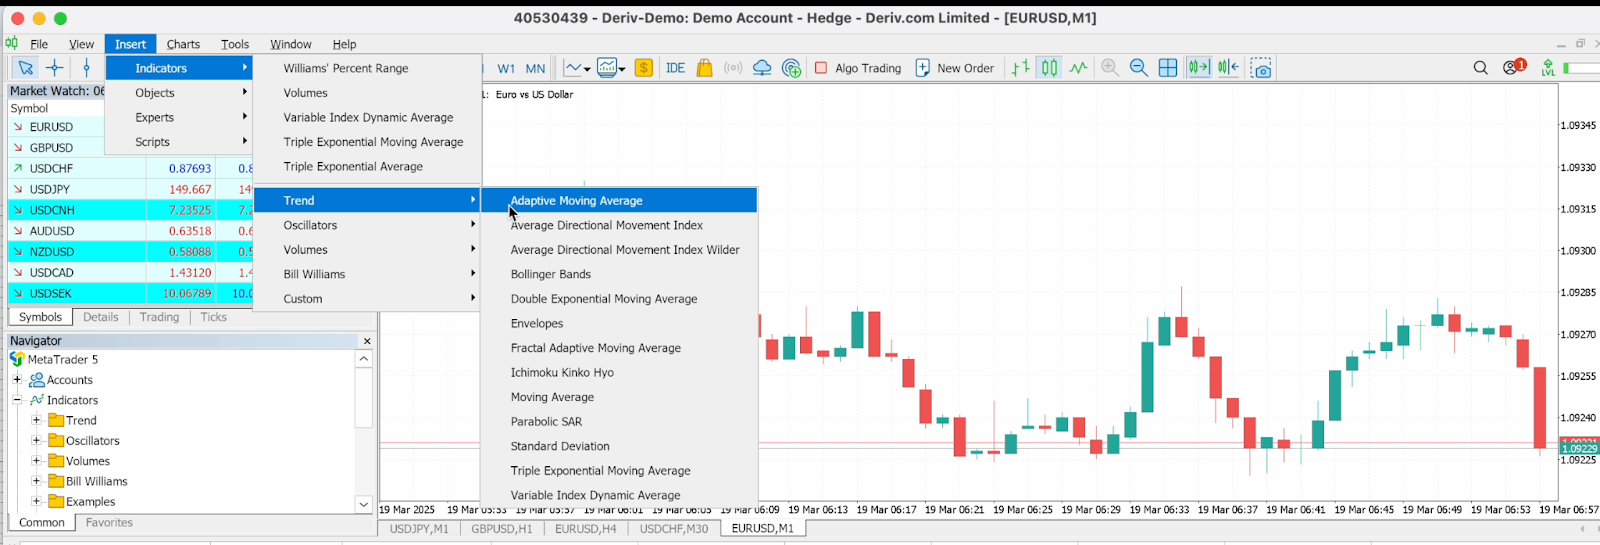Image resolution: width=1600 pixels, height=545 pixels.
Task: Open the File menu
Action: pos(39,44)
